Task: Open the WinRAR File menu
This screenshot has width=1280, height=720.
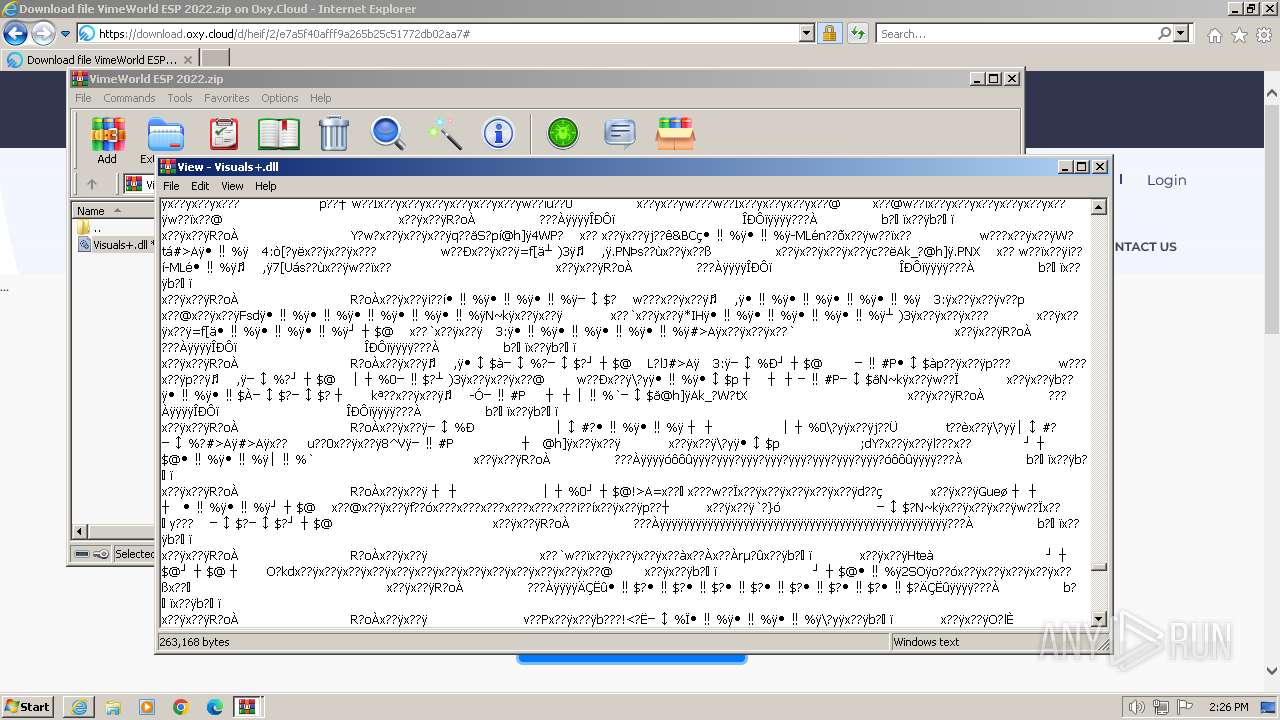Action: (x=83, y=98)
